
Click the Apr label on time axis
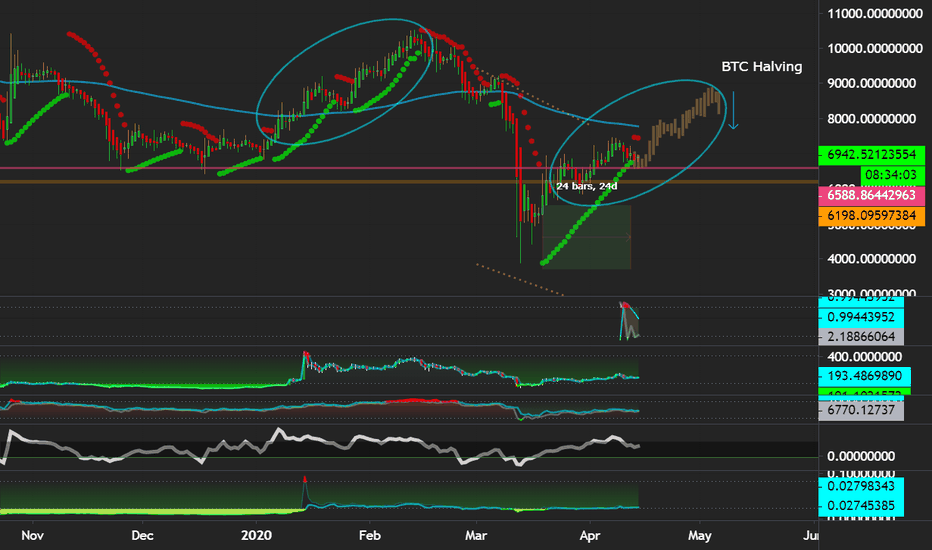(x=589, y=535)
